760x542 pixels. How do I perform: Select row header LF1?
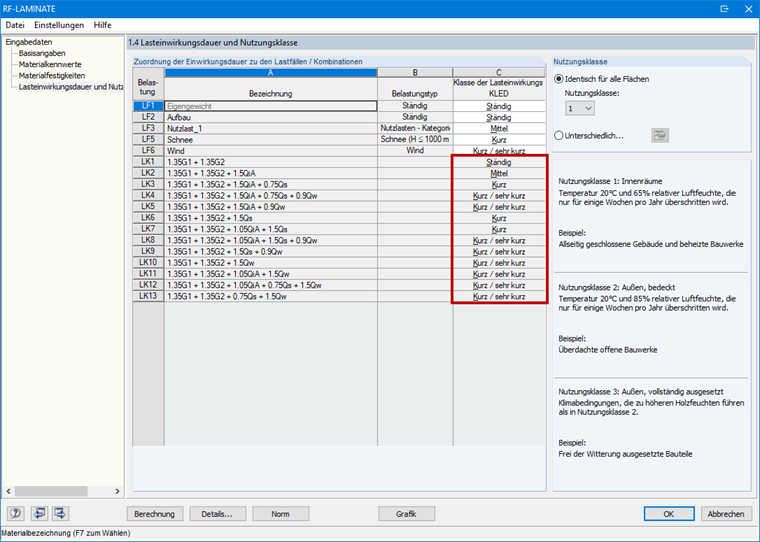coord(148,106)
